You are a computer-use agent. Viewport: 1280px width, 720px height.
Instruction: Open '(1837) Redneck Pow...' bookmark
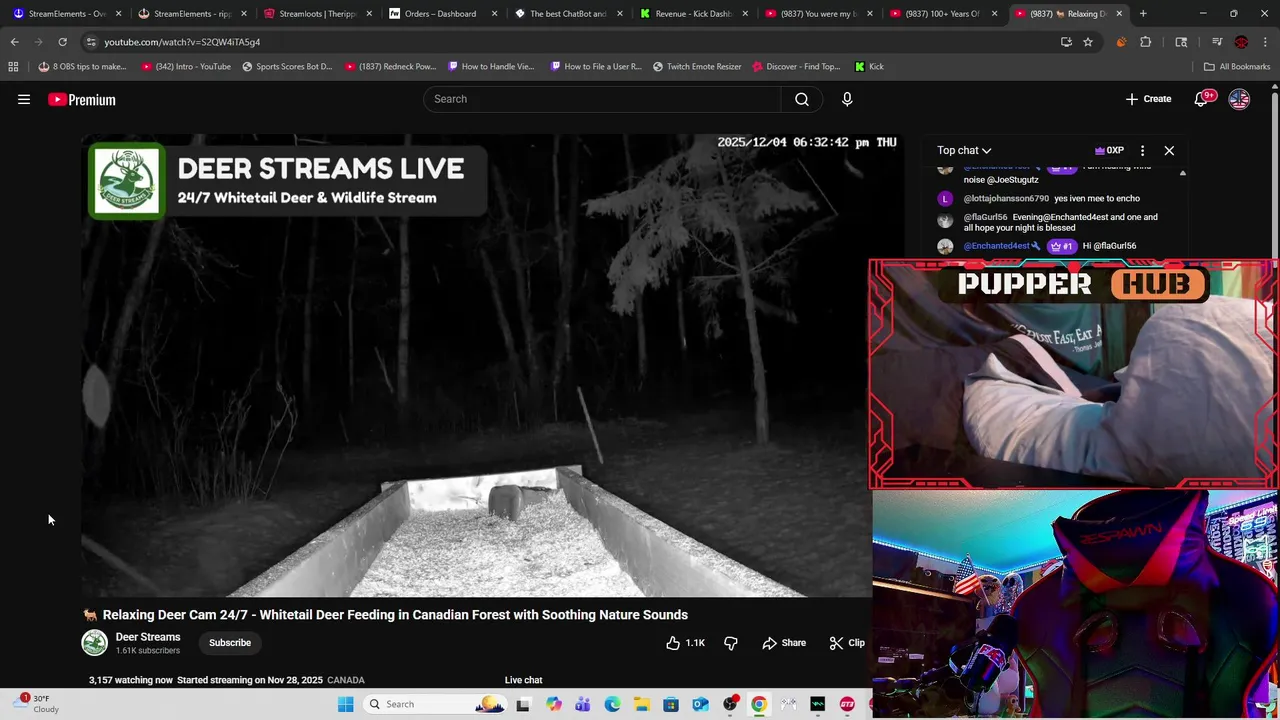(x=391, y=67)
